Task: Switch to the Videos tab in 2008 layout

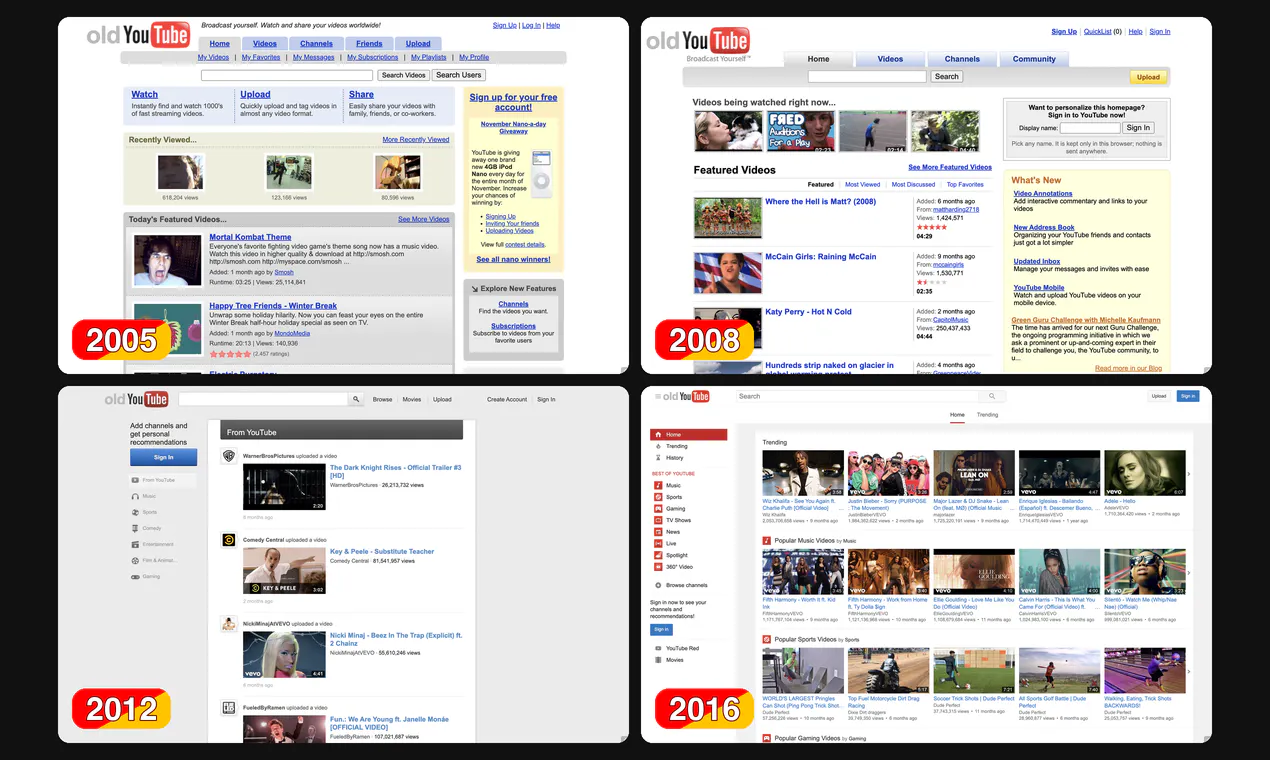Action: [890, 59]
